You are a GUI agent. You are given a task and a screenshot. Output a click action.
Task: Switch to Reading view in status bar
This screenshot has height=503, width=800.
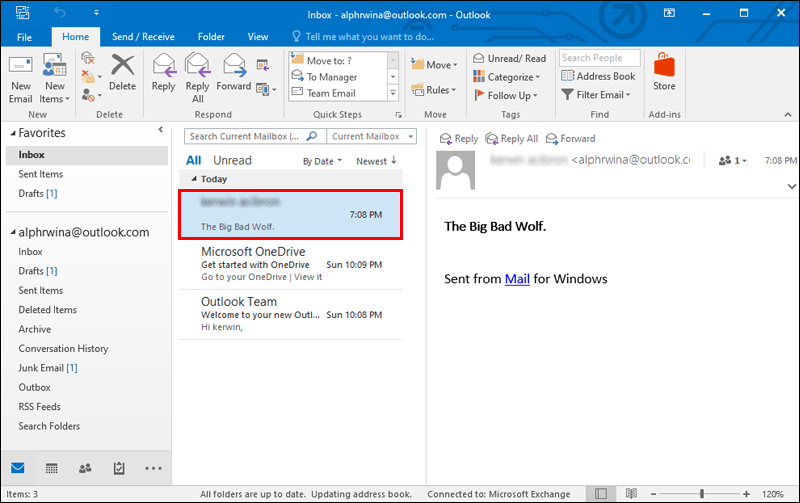point(631,494)
